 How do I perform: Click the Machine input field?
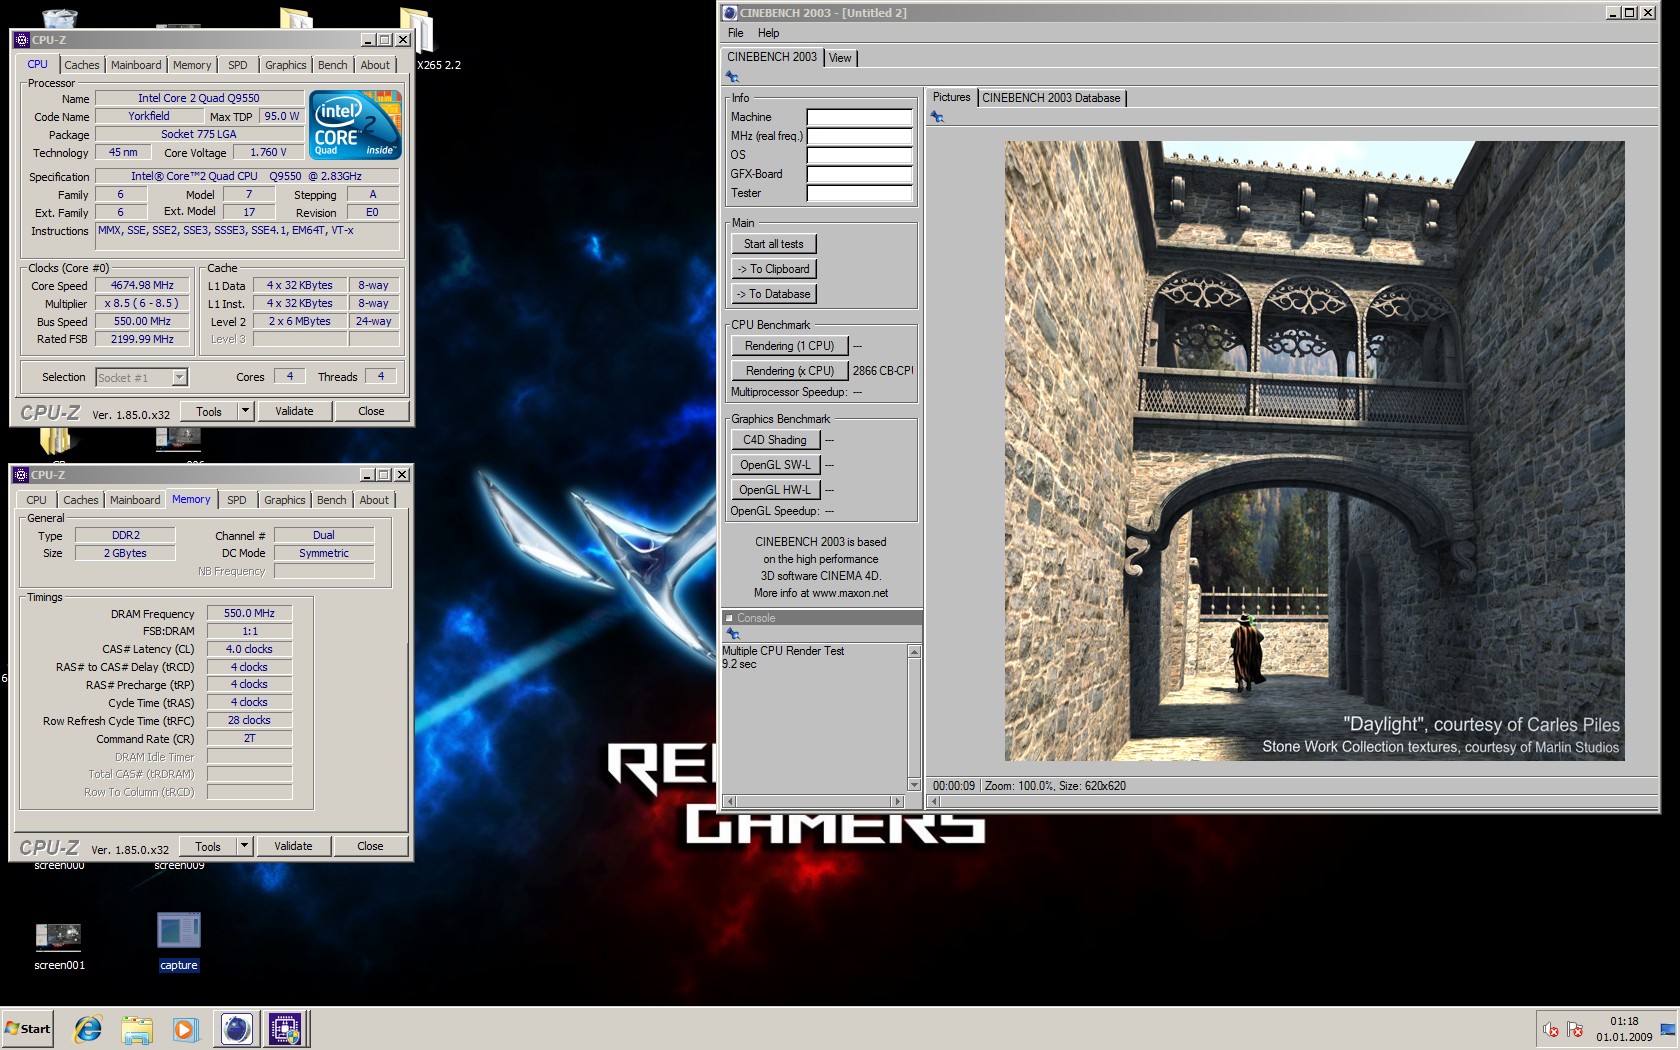859,117
